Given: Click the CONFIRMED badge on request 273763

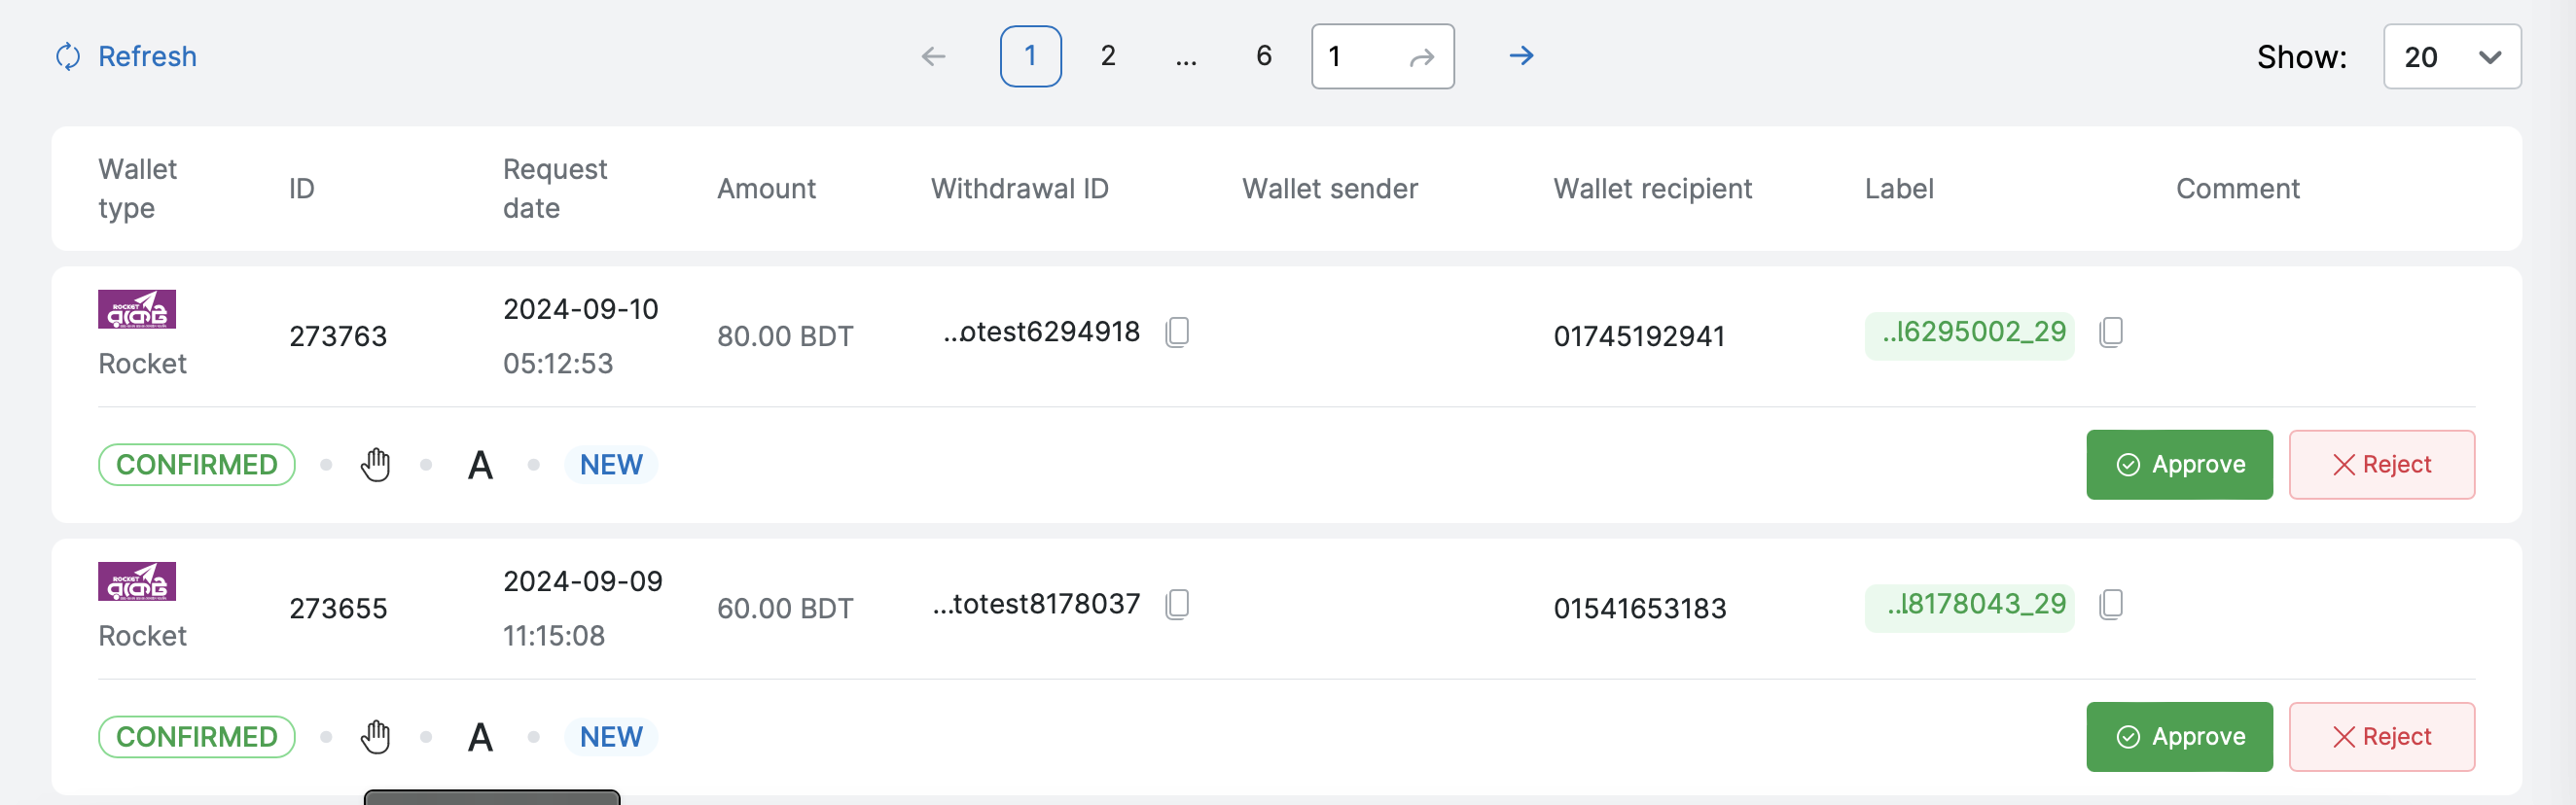Looking at the screenshot, I should (196, 465).
